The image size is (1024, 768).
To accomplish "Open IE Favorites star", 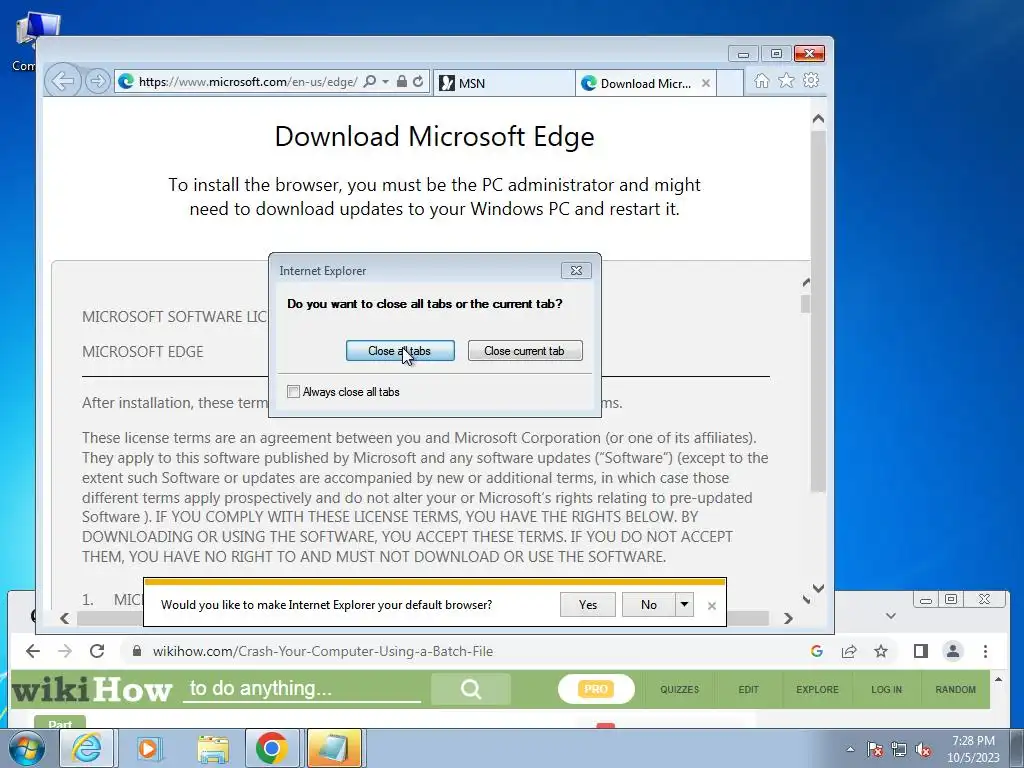I will [x=786, y=81].
